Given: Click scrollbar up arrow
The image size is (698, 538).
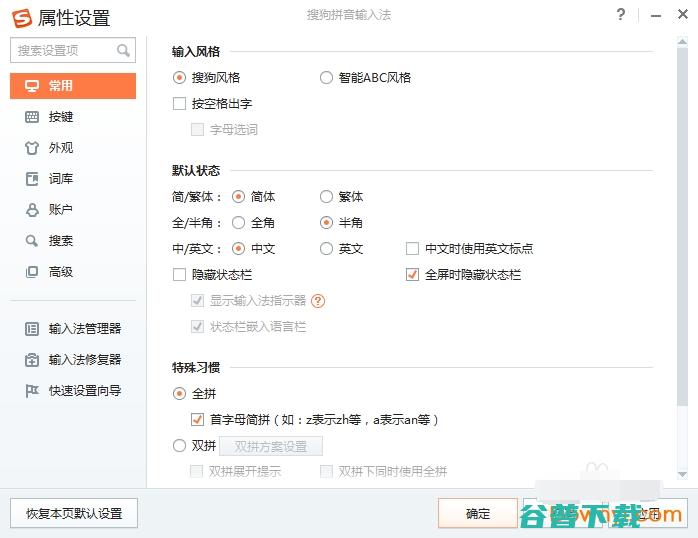Looking at the screenshot, I should (x=682, y=41).
